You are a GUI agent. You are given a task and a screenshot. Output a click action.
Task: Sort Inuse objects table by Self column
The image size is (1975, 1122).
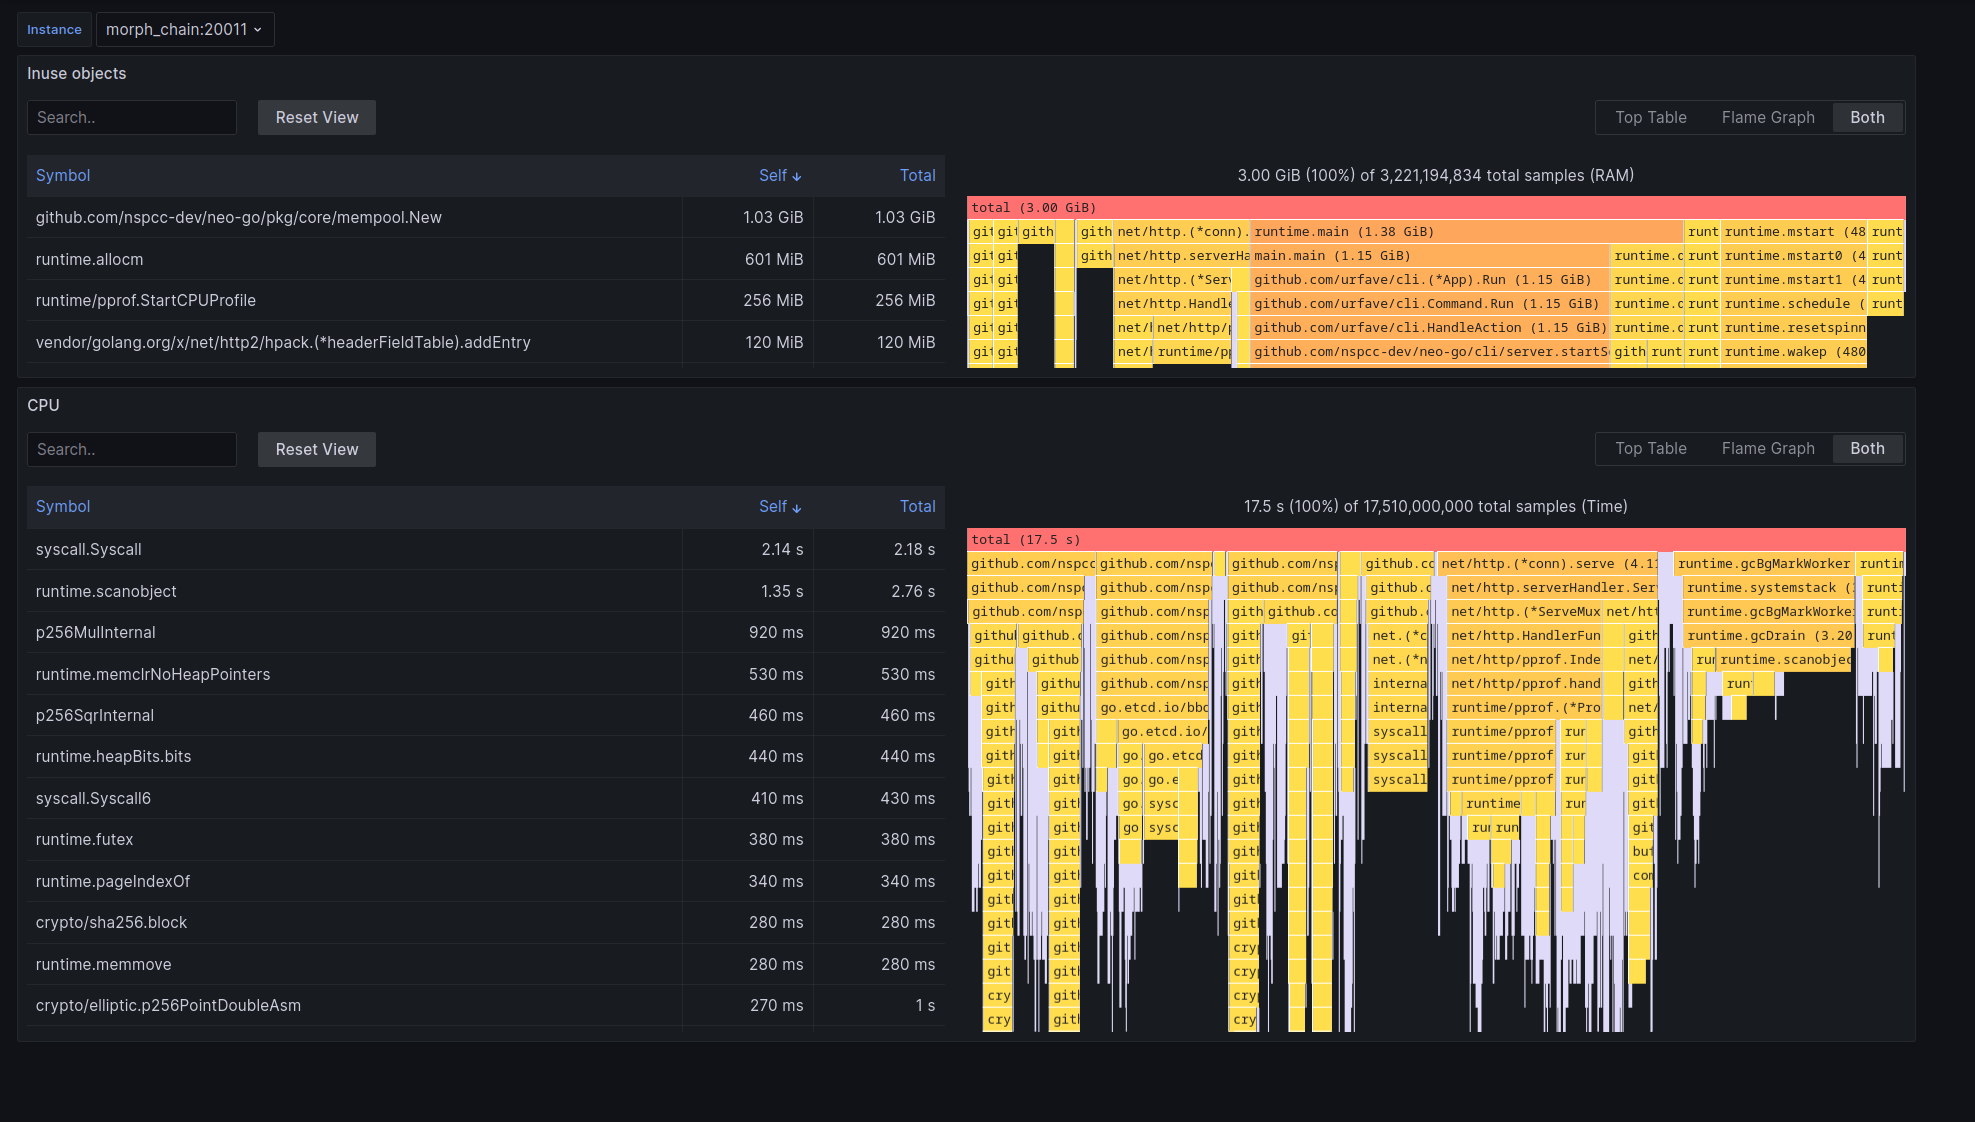click(780, 175)
